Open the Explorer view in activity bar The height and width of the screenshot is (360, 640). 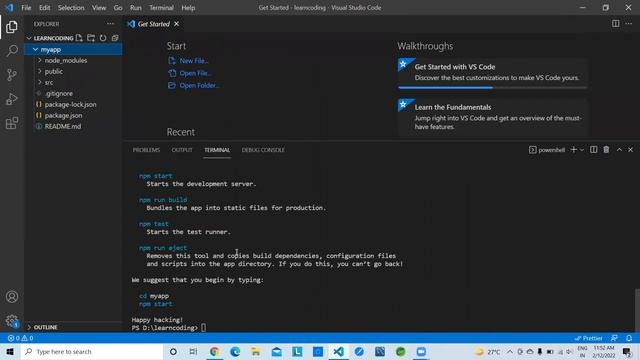(12, 27)
